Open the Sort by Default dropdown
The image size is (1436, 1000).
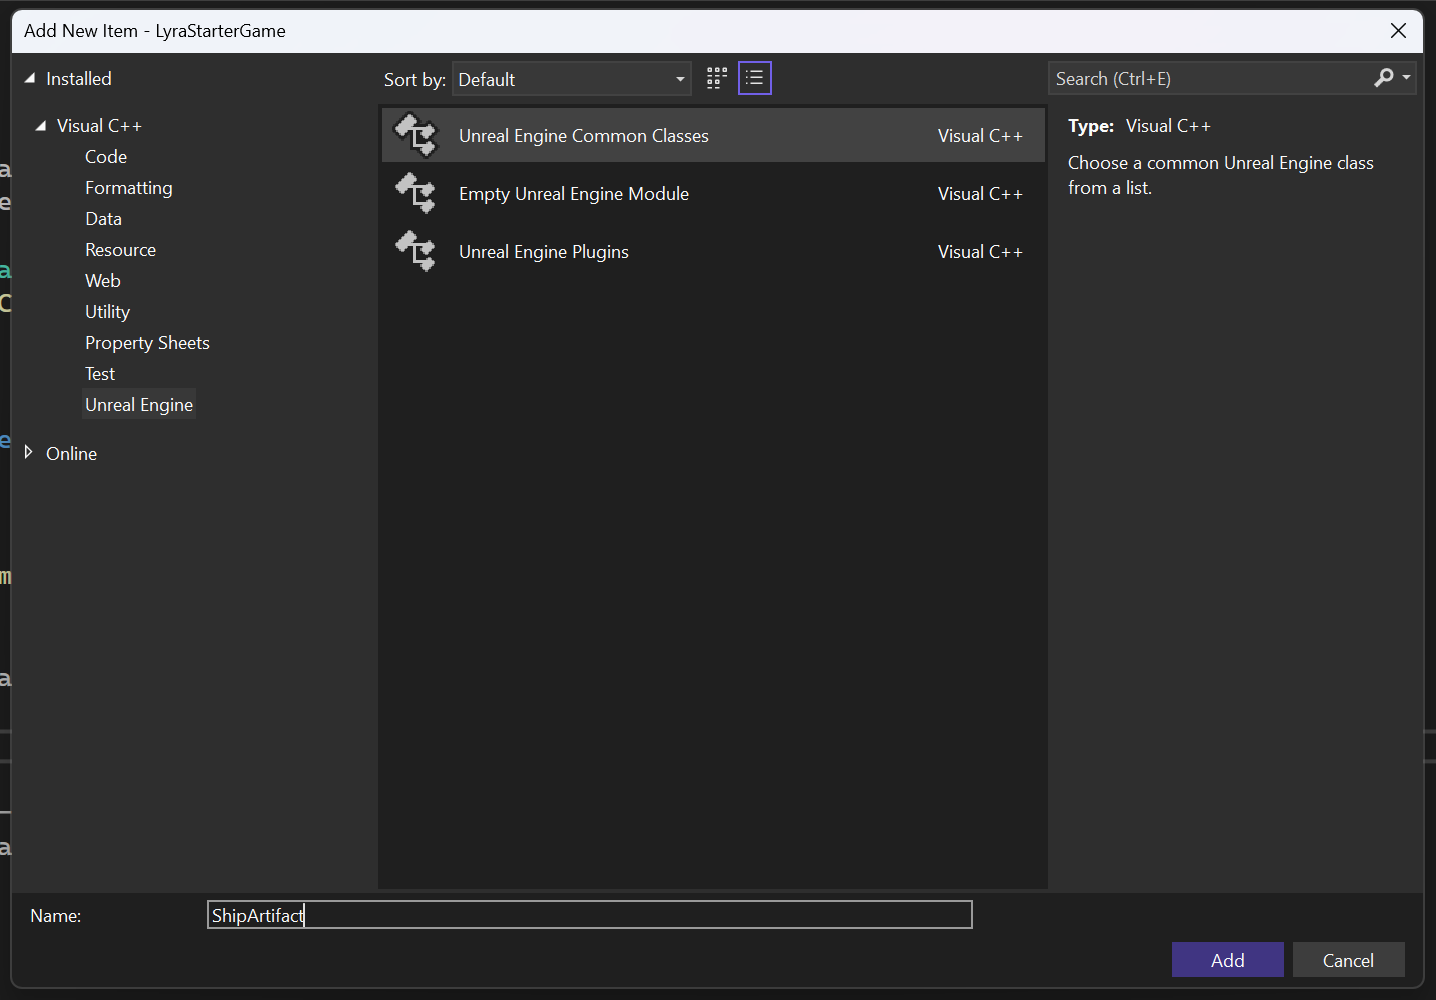(x=572, y=79)
